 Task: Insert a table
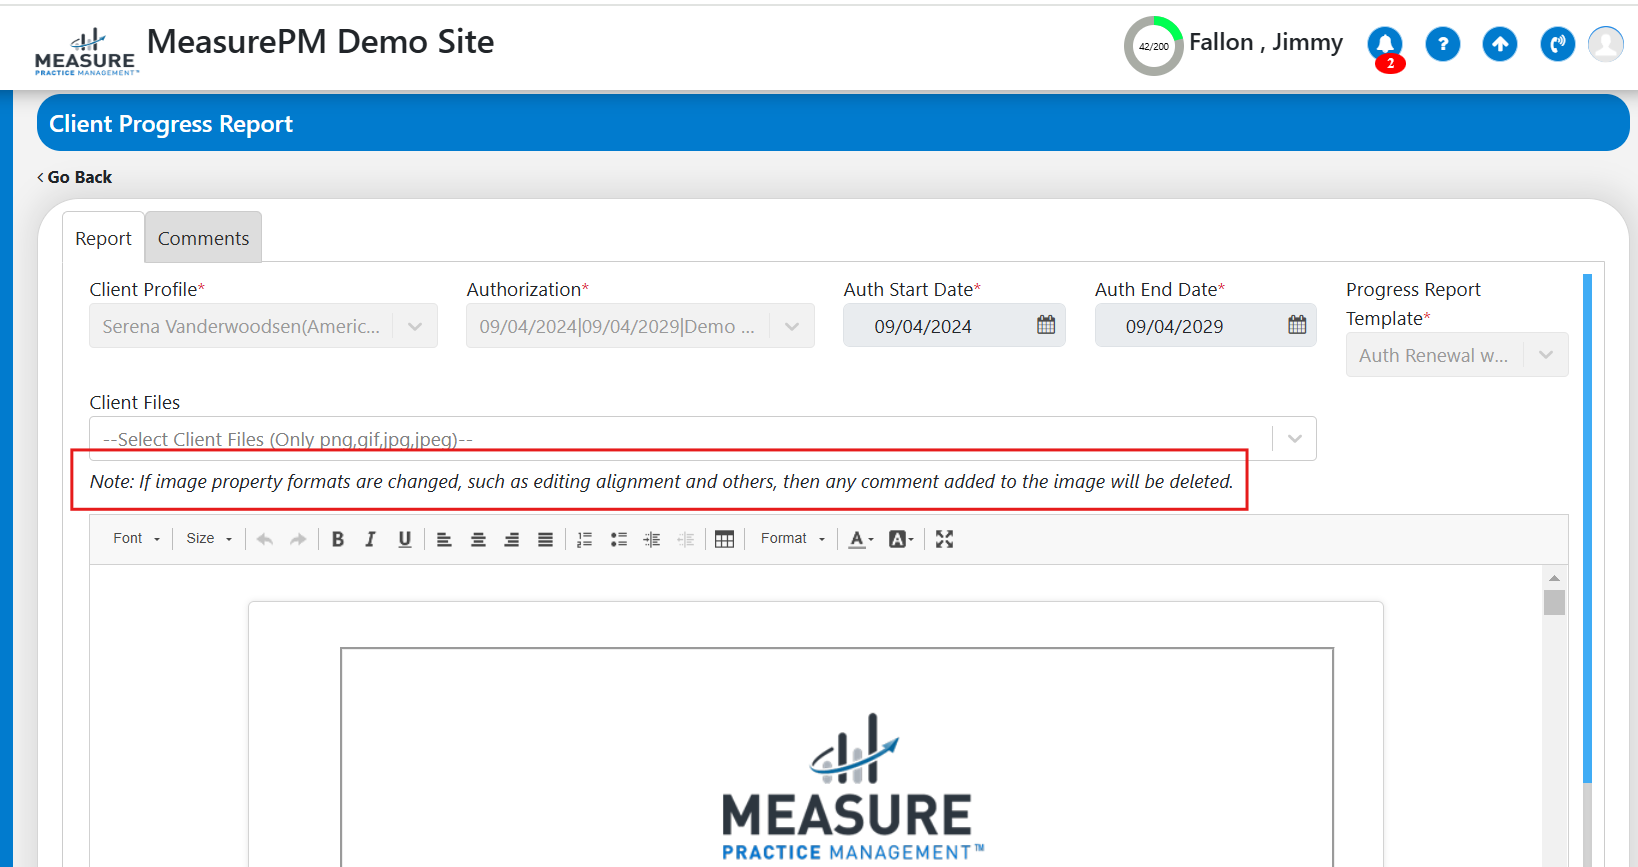tap(725, 539)
